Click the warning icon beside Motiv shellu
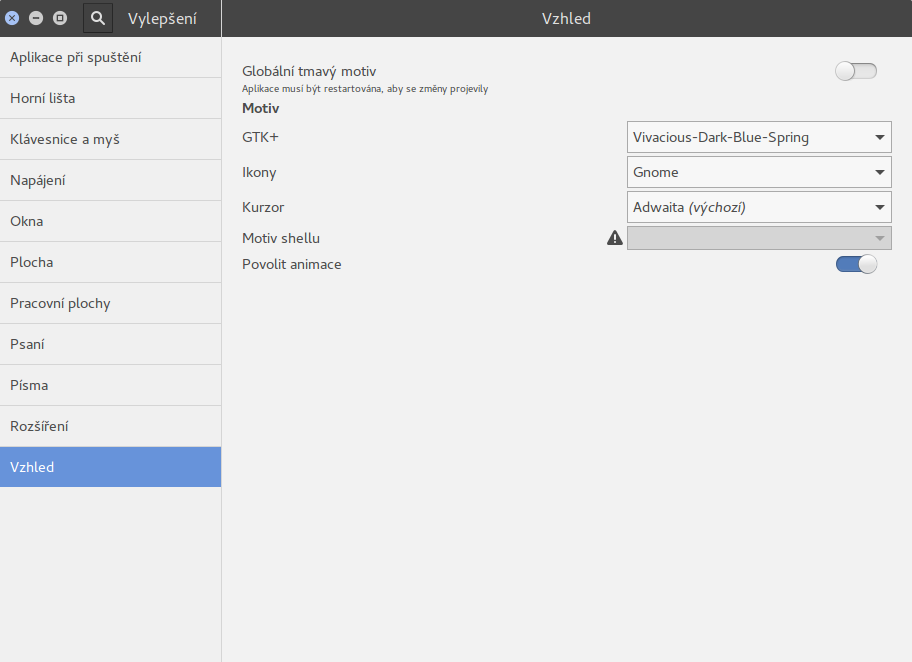Image resolution: width=912 pixels, height=662 pixels. pos(615,238)
